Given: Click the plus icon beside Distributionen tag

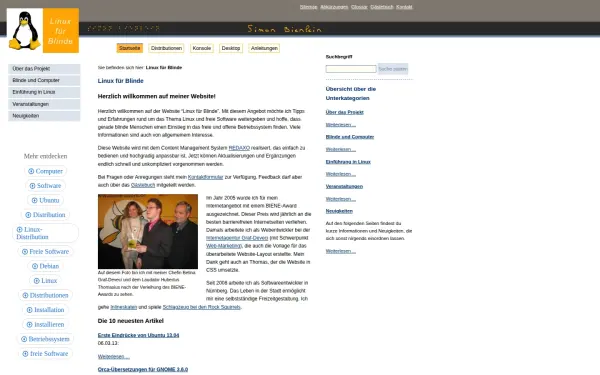Looking at the screenshot, I should click(x=25, y=295).
